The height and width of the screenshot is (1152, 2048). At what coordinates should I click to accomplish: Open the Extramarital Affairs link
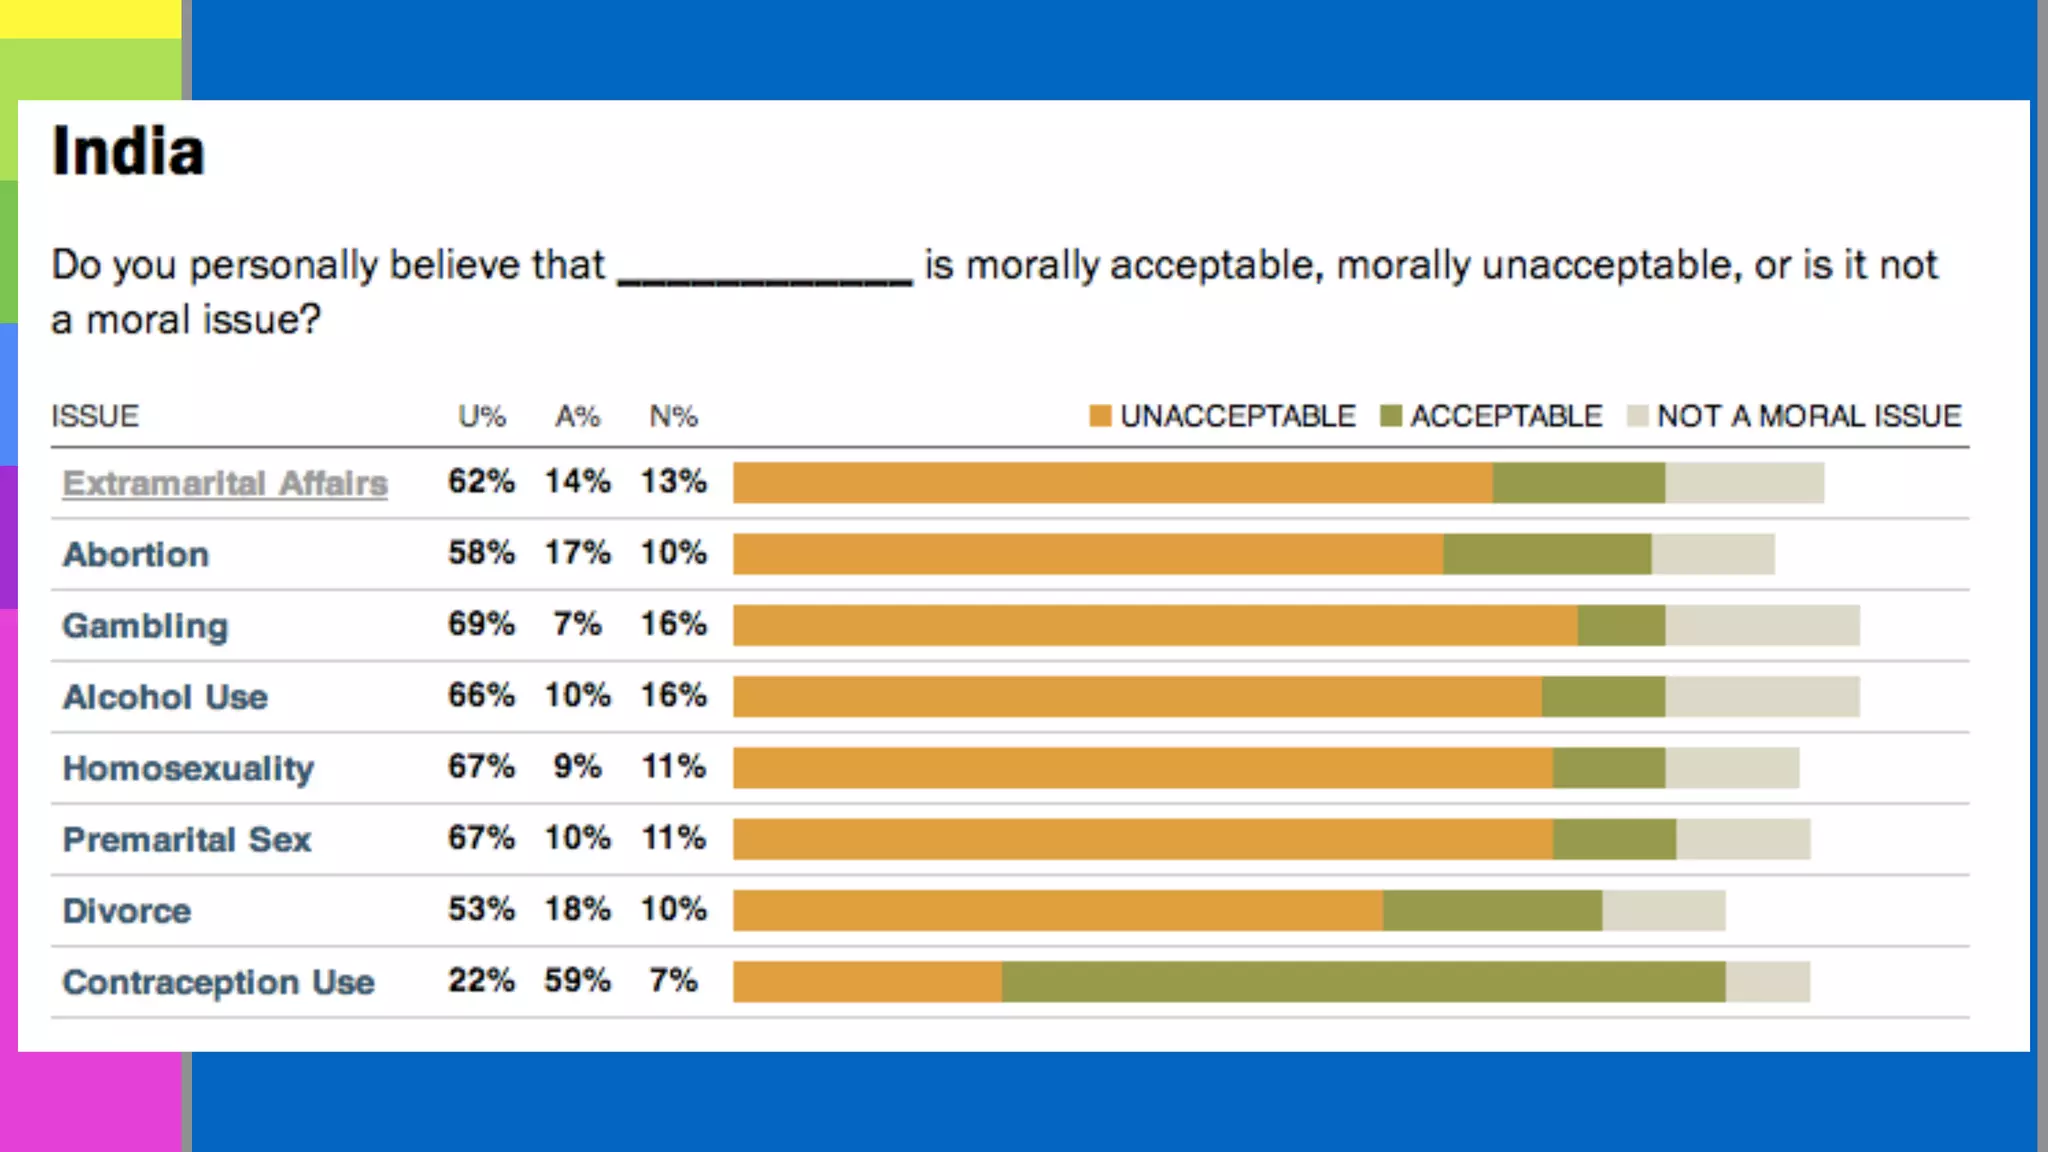(x=224, y=483)
